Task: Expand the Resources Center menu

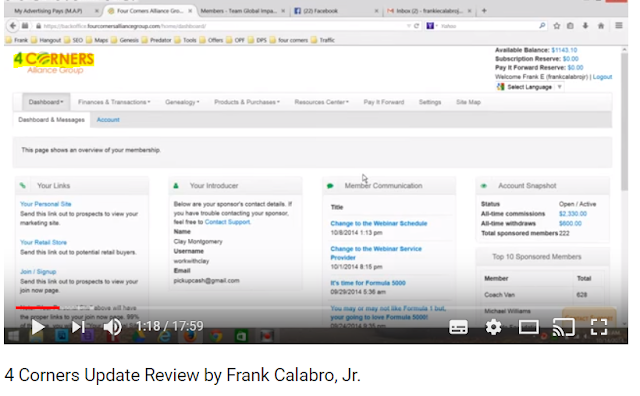Action: 322,102
